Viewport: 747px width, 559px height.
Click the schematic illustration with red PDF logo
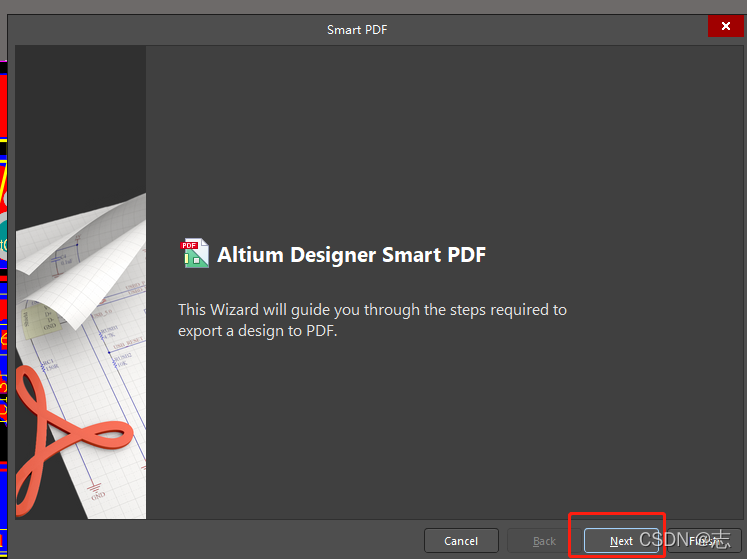tap(81, 282)
